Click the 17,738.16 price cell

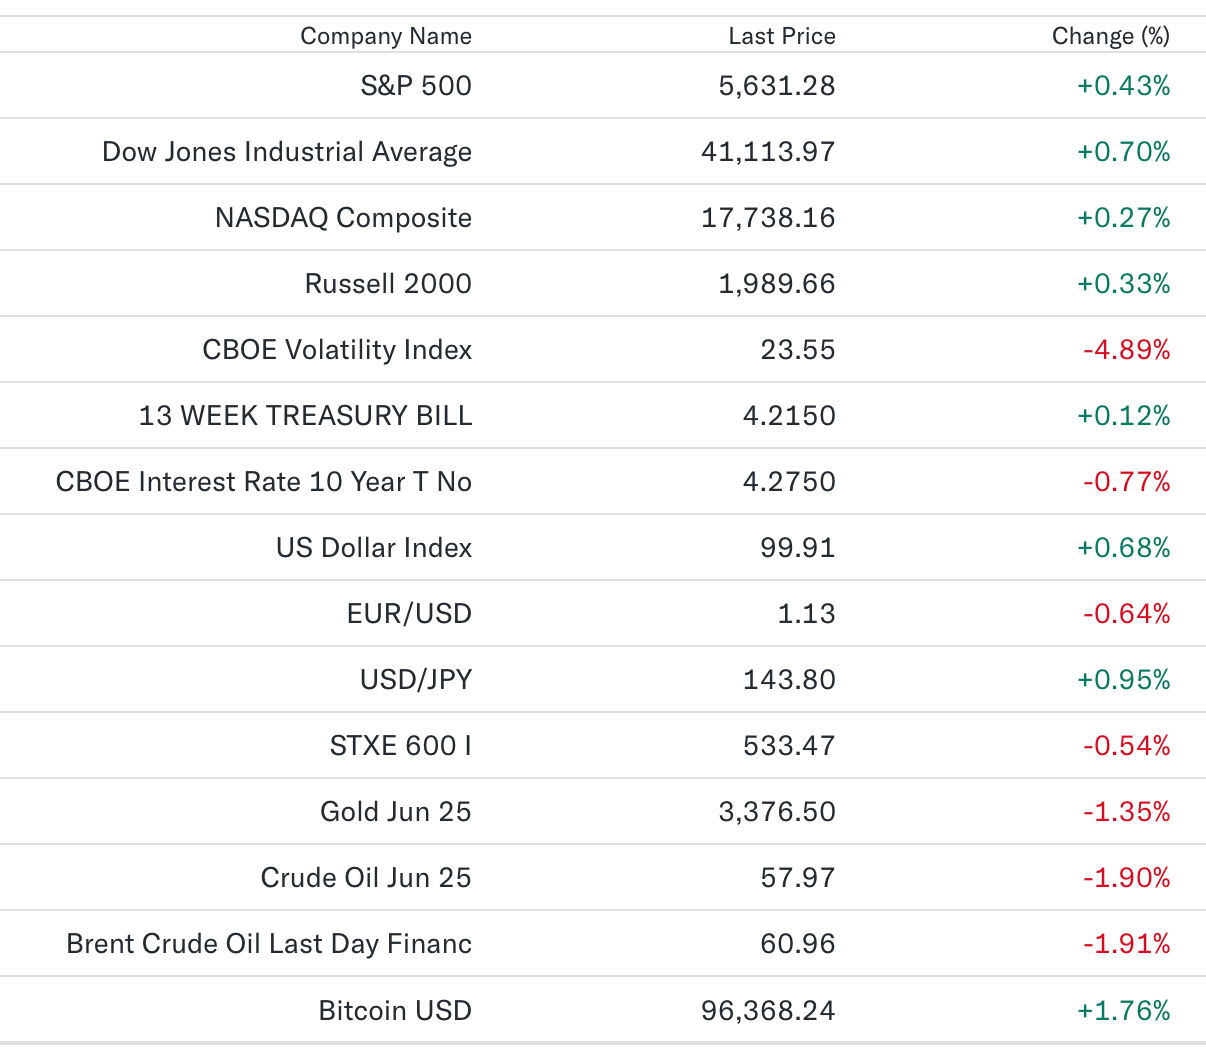(x=768, y=218)
